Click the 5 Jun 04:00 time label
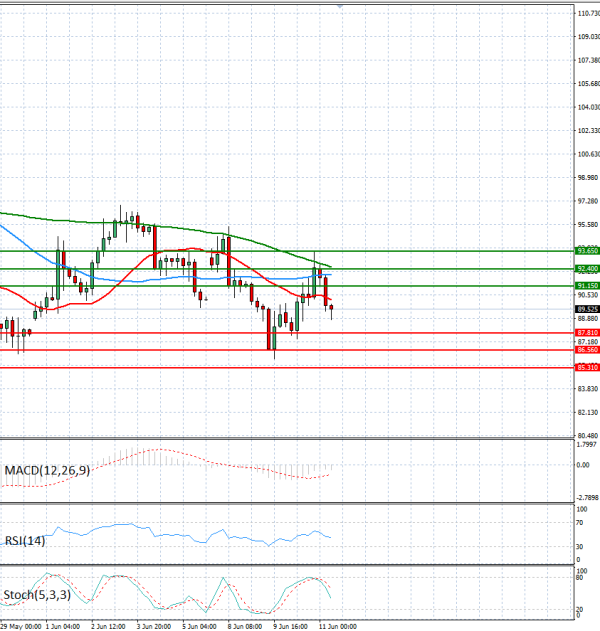Viewport: 600px width, 631px height. point(199,627)
